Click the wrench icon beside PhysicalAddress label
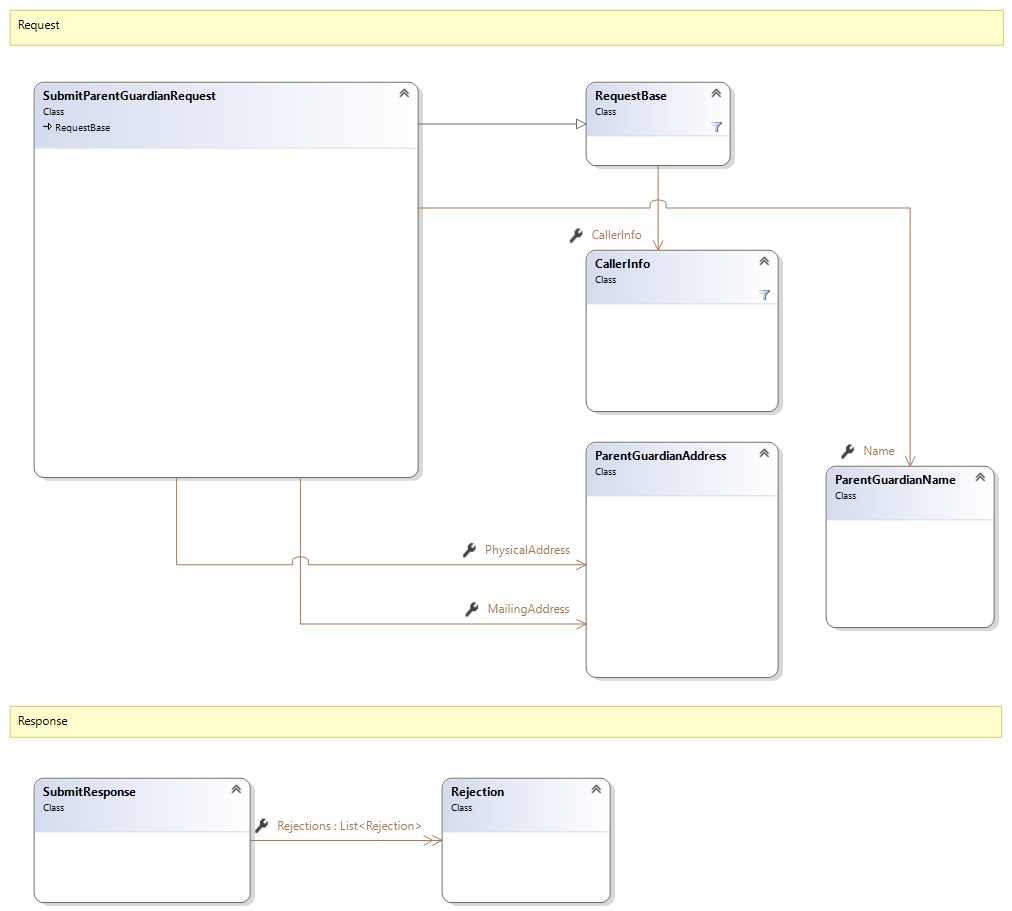 (470, 550)
